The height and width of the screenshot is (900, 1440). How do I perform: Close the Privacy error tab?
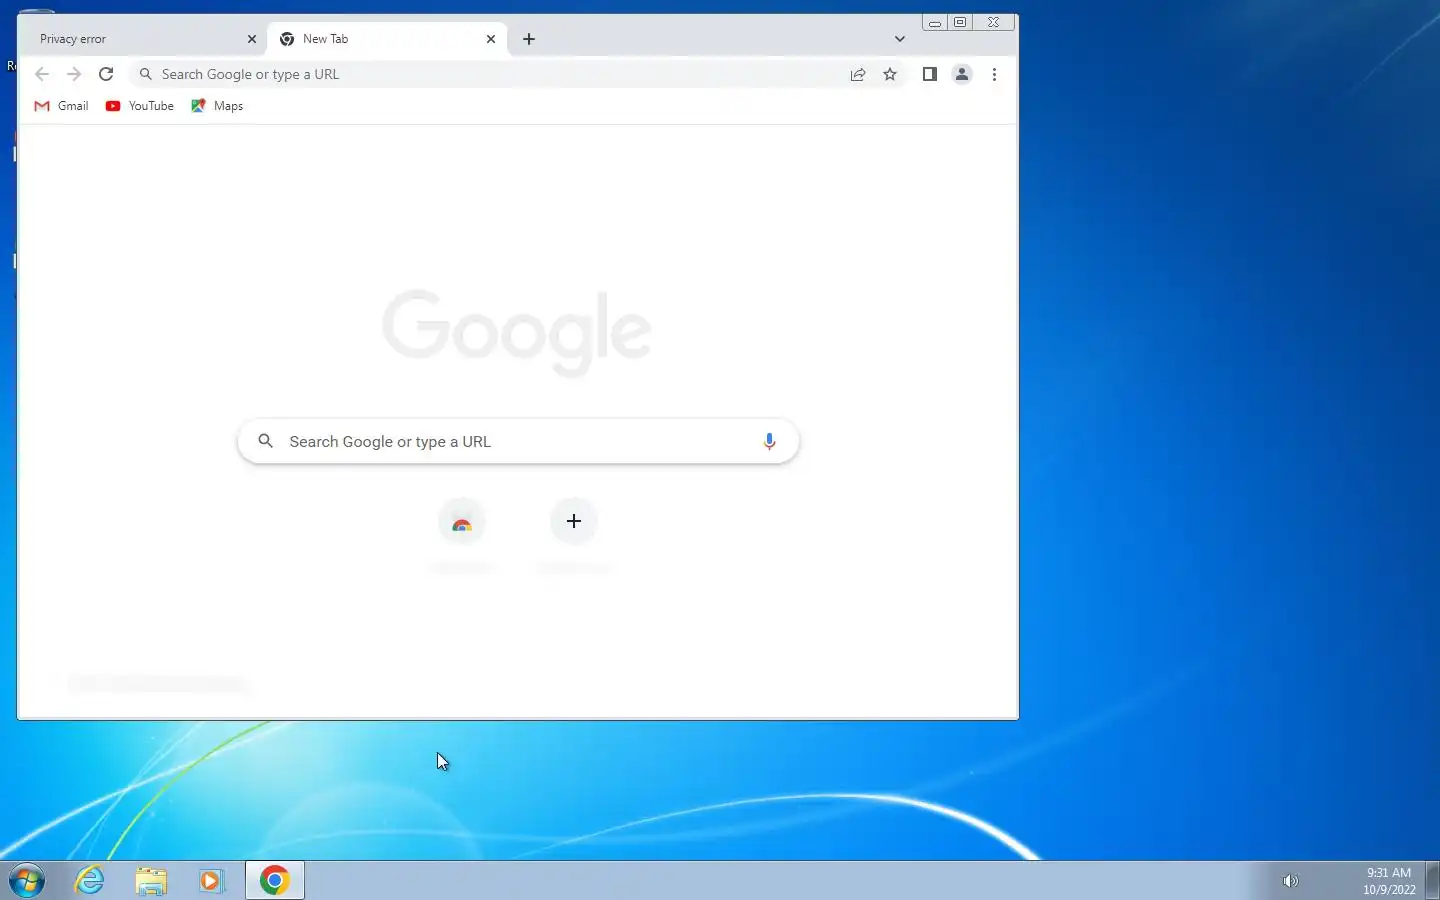click(x=252, y=39)
